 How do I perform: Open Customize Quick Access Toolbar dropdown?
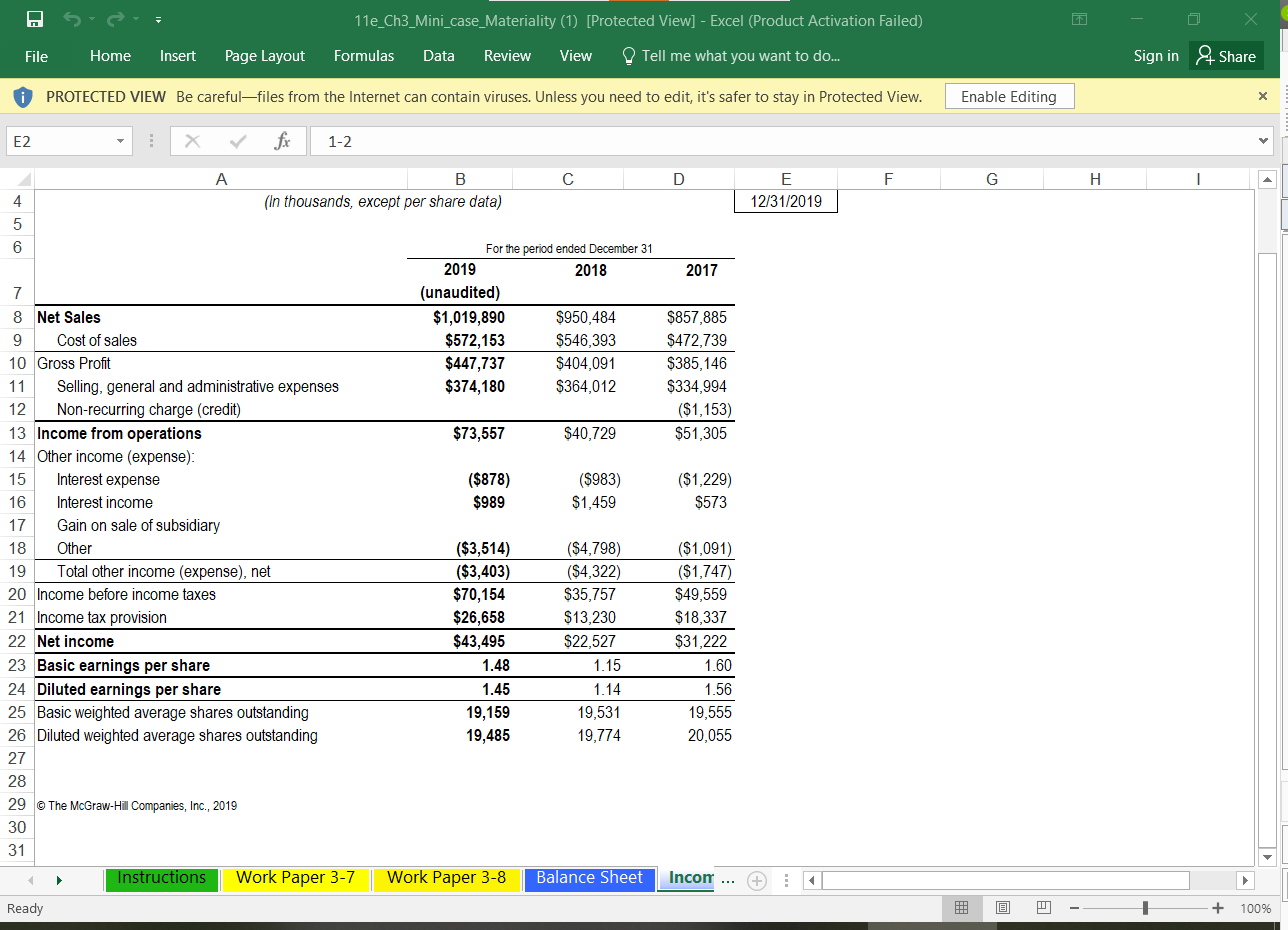click(x=158, y=20)
